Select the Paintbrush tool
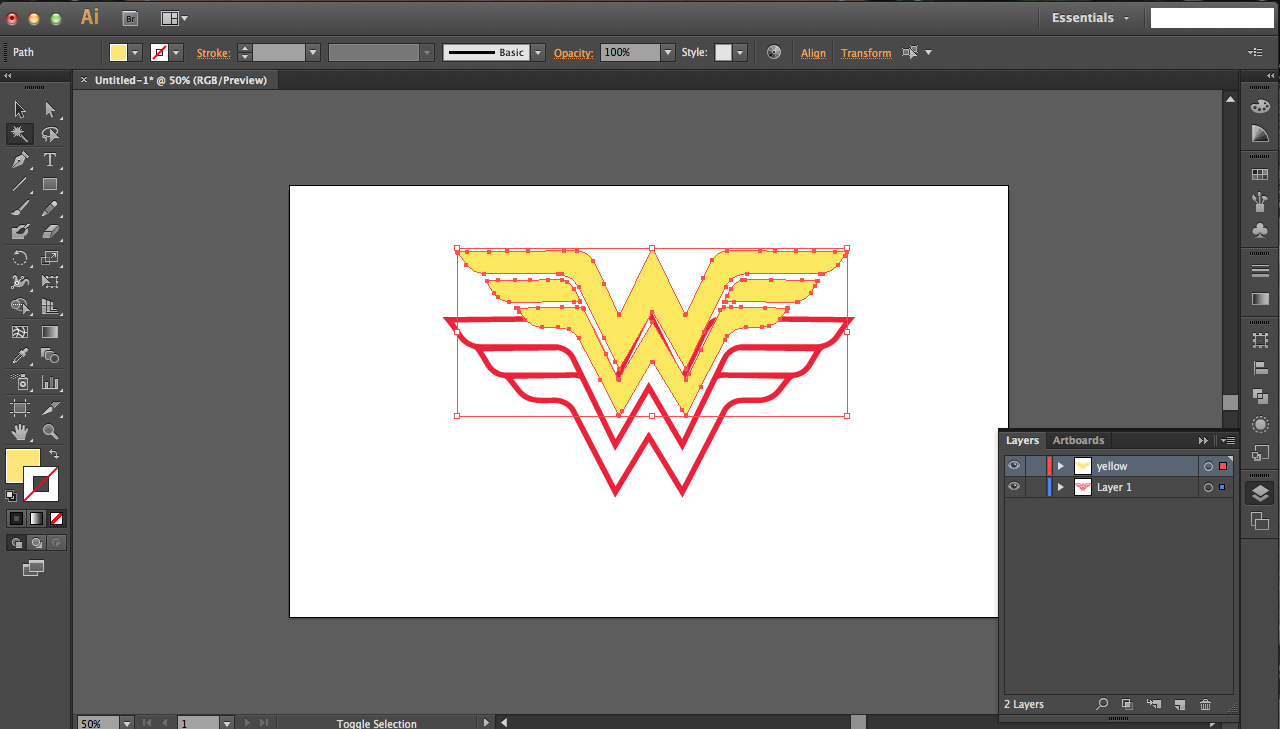This screenshot has height=729, width=1280. (x=20, y=208)
